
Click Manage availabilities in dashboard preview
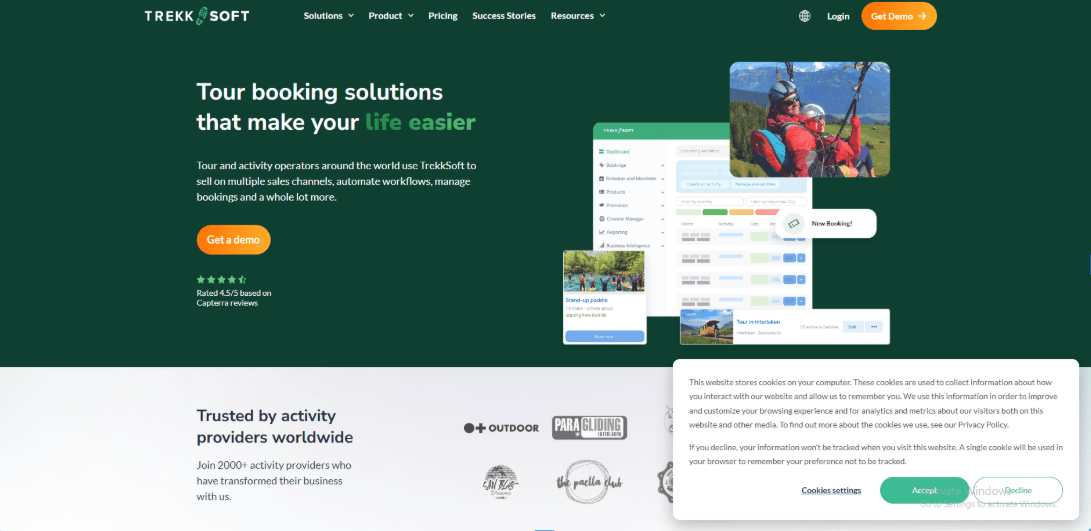click(x=755, y=184)
